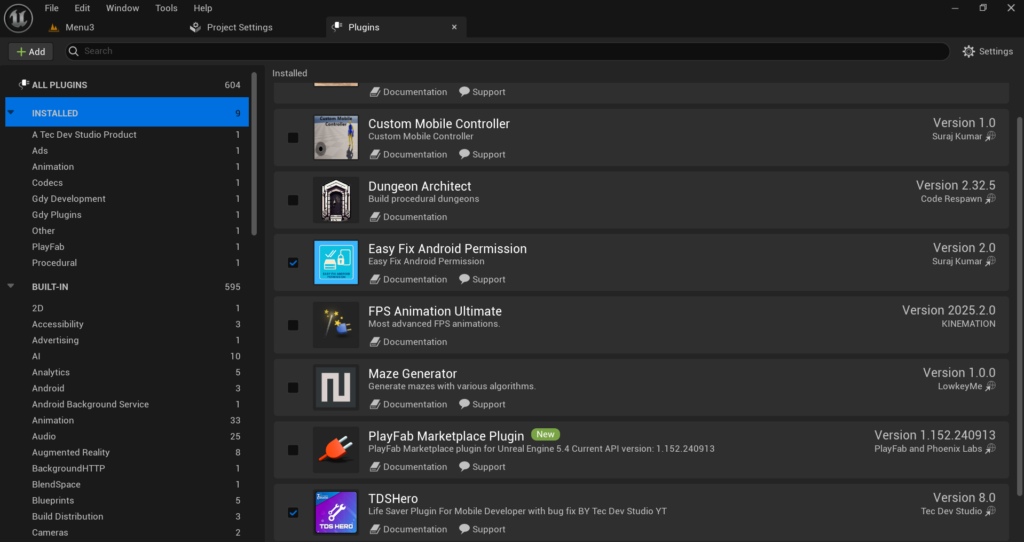Viewport: 1024px width, 542px height.
Task: Open the Tools menu
Action: (167, 8)
